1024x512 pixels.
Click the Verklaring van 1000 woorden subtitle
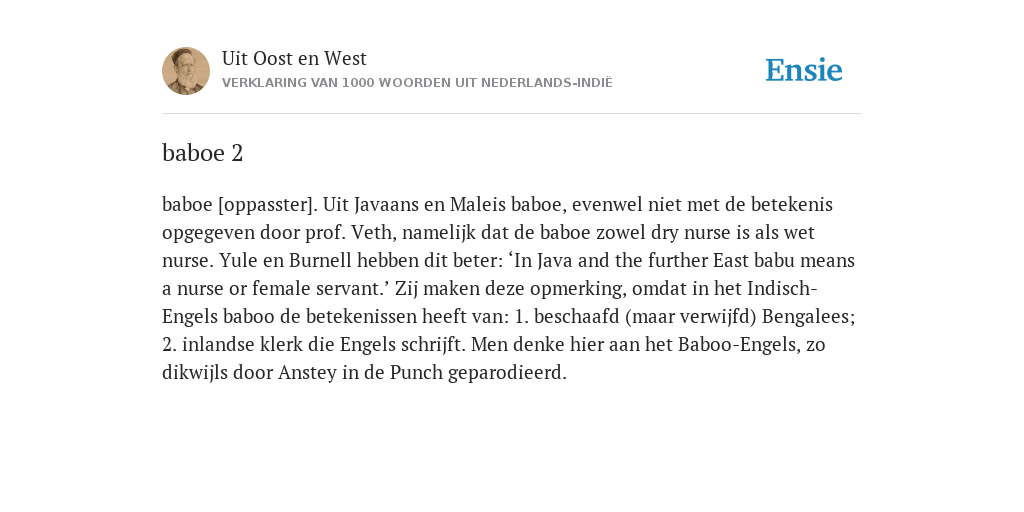[x=417, y=83]
